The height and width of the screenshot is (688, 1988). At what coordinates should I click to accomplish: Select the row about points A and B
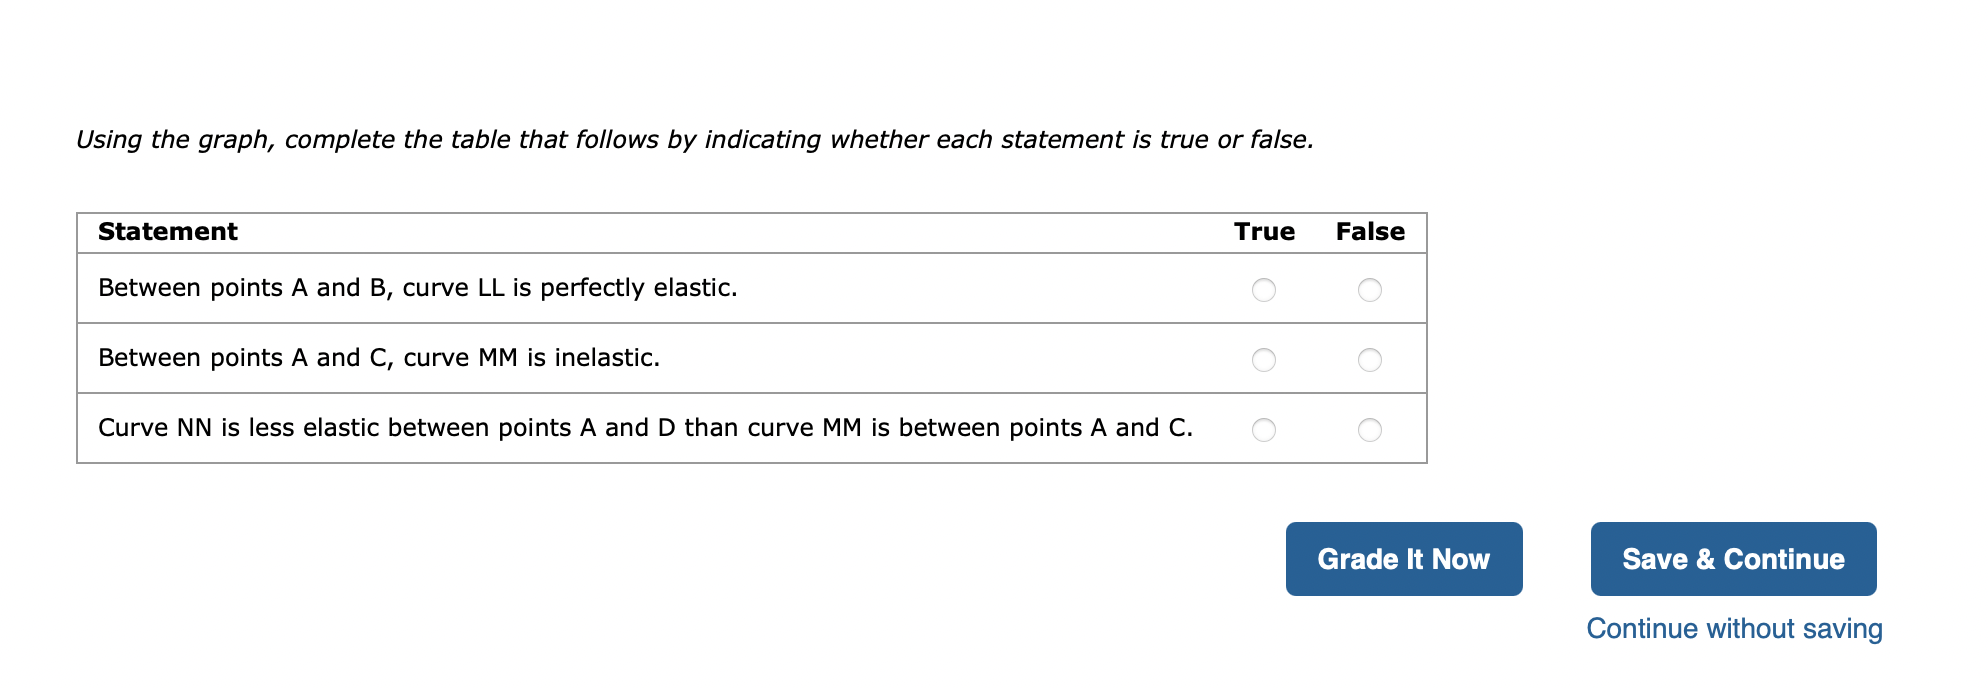417,287
